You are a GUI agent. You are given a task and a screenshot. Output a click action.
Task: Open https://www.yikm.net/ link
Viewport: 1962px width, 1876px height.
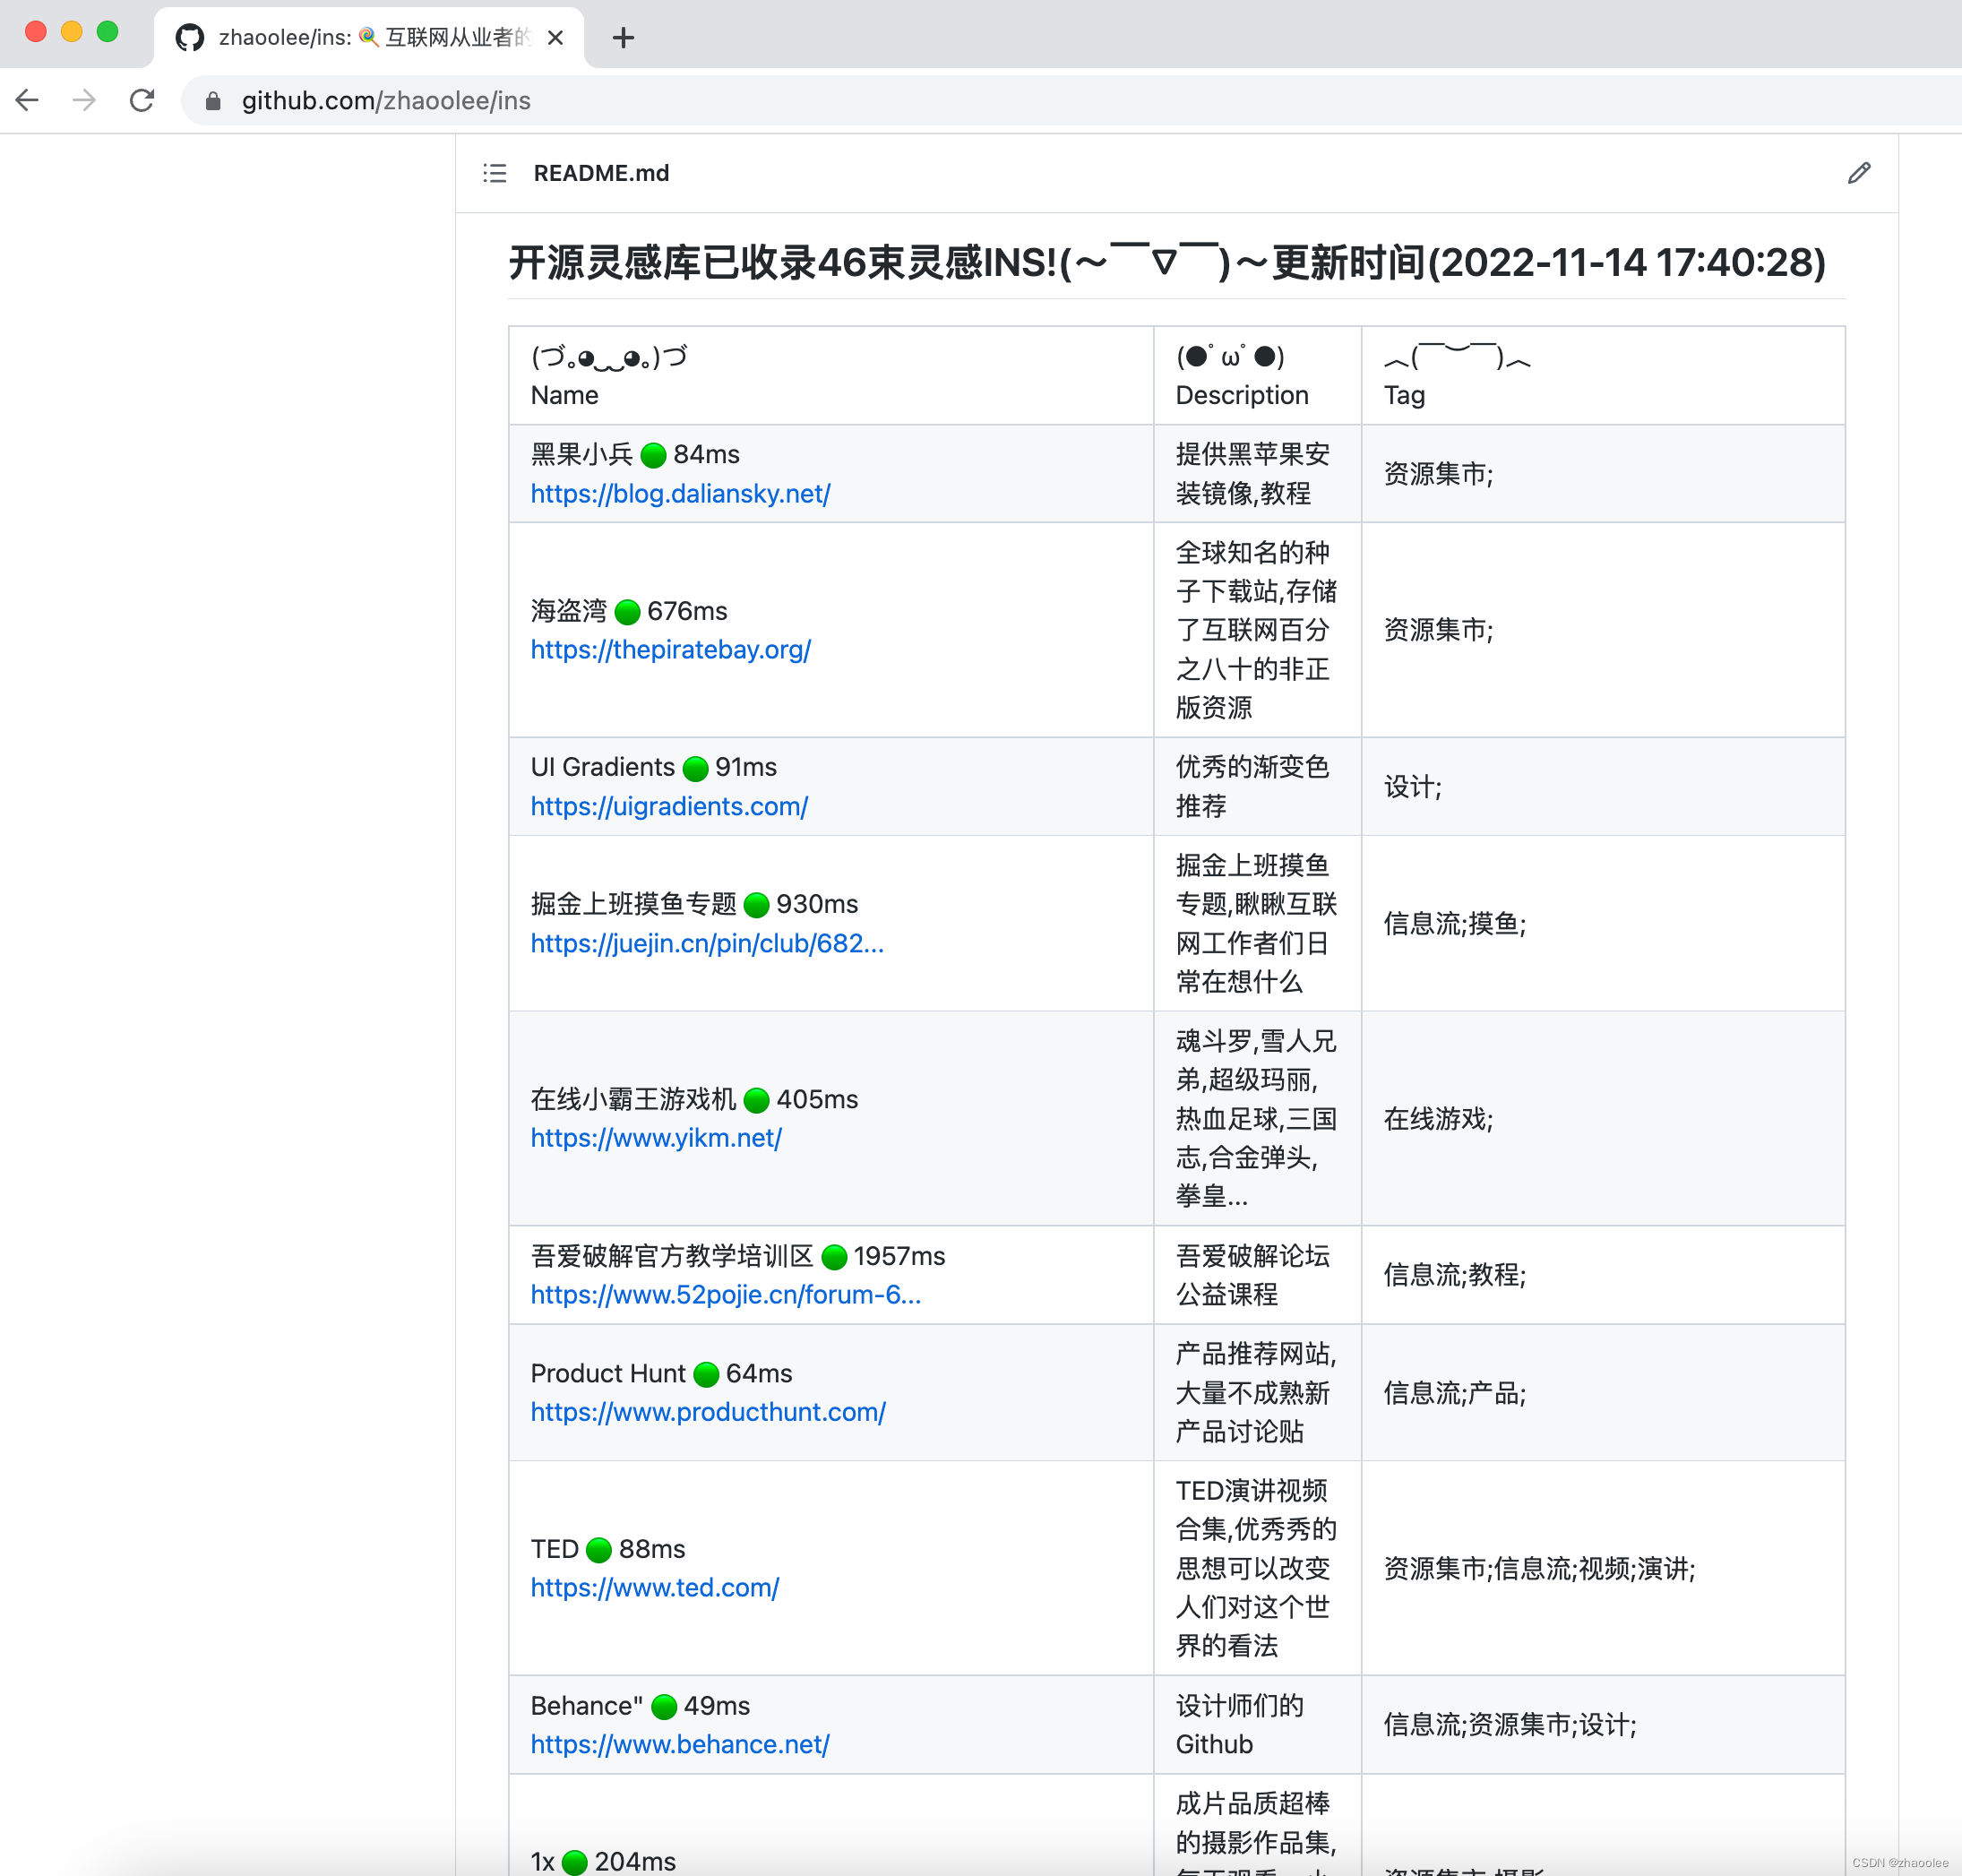[656, 1138]
